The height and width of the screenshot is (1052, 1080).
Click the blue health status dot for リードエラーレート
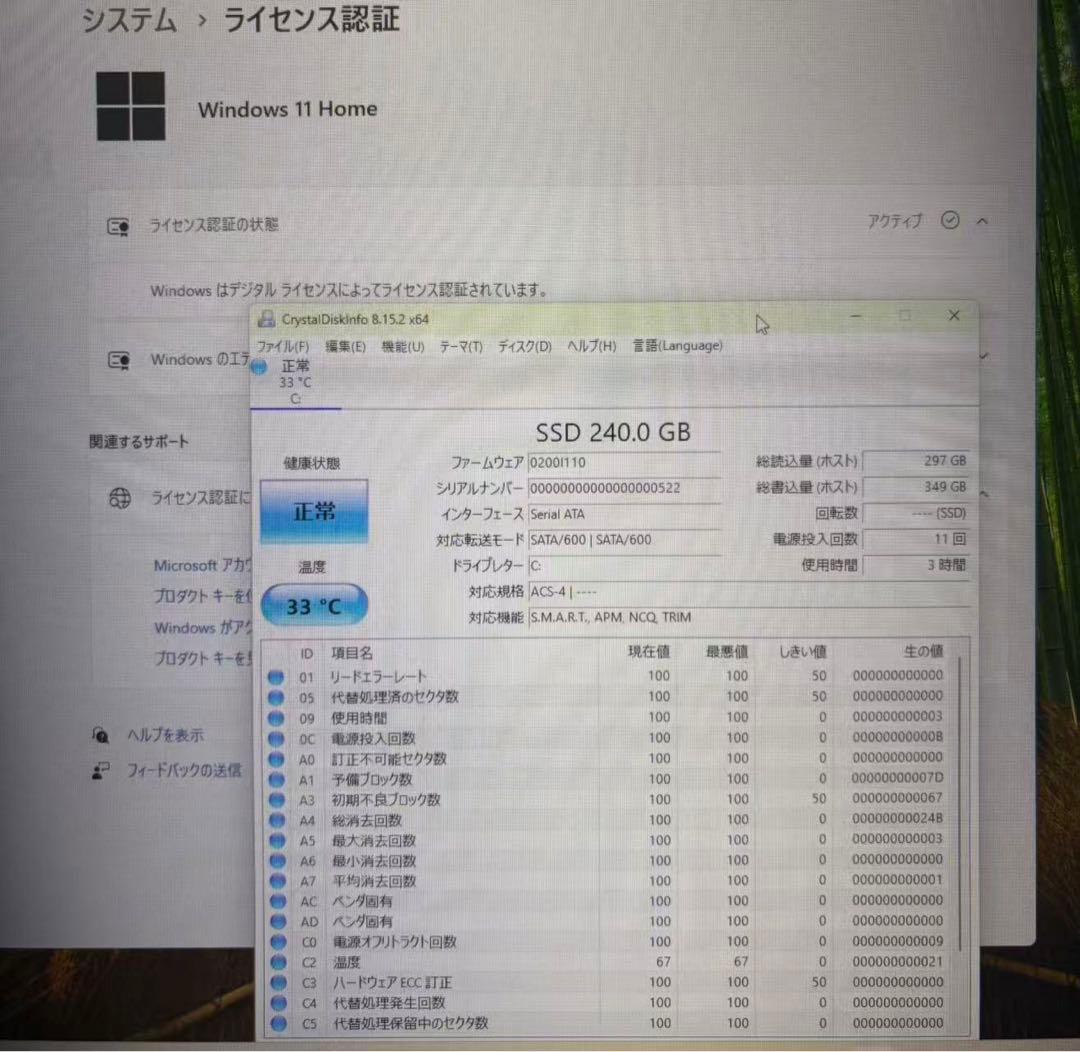click(x=276, y=675)
